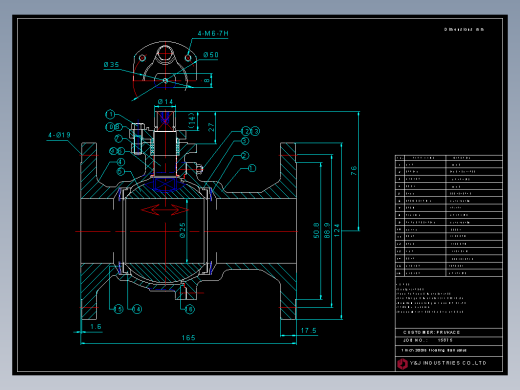The image size is (520, 390).
Task: Click the Ø14 stem diameter dimension
Action: click(165, 101)
